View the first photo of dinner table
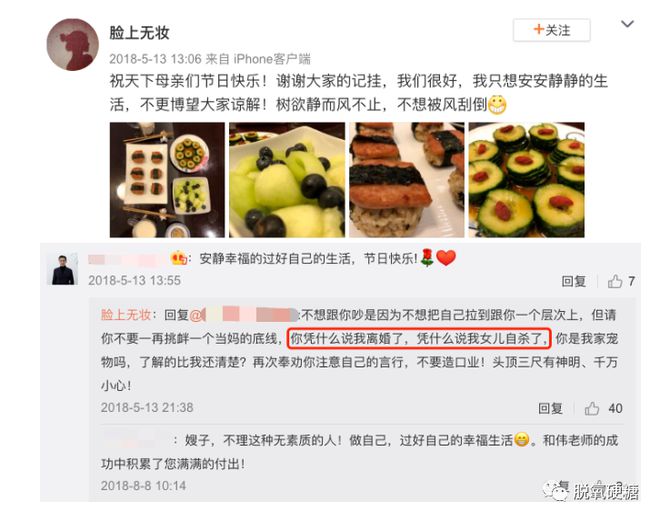Screen dimensions: 660x521 pyautogui.click(x=167, y=180)
